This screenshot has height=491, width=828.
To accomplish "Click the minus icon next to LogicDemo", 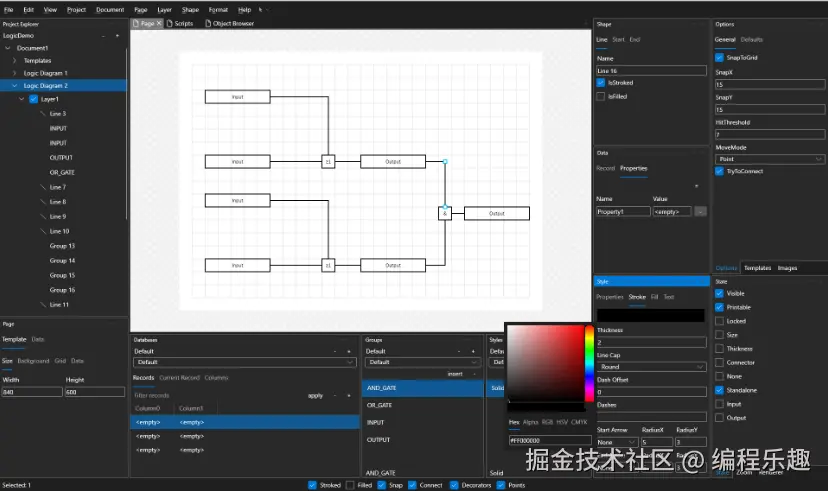I will pyautogui.click(x=103, y=36).
